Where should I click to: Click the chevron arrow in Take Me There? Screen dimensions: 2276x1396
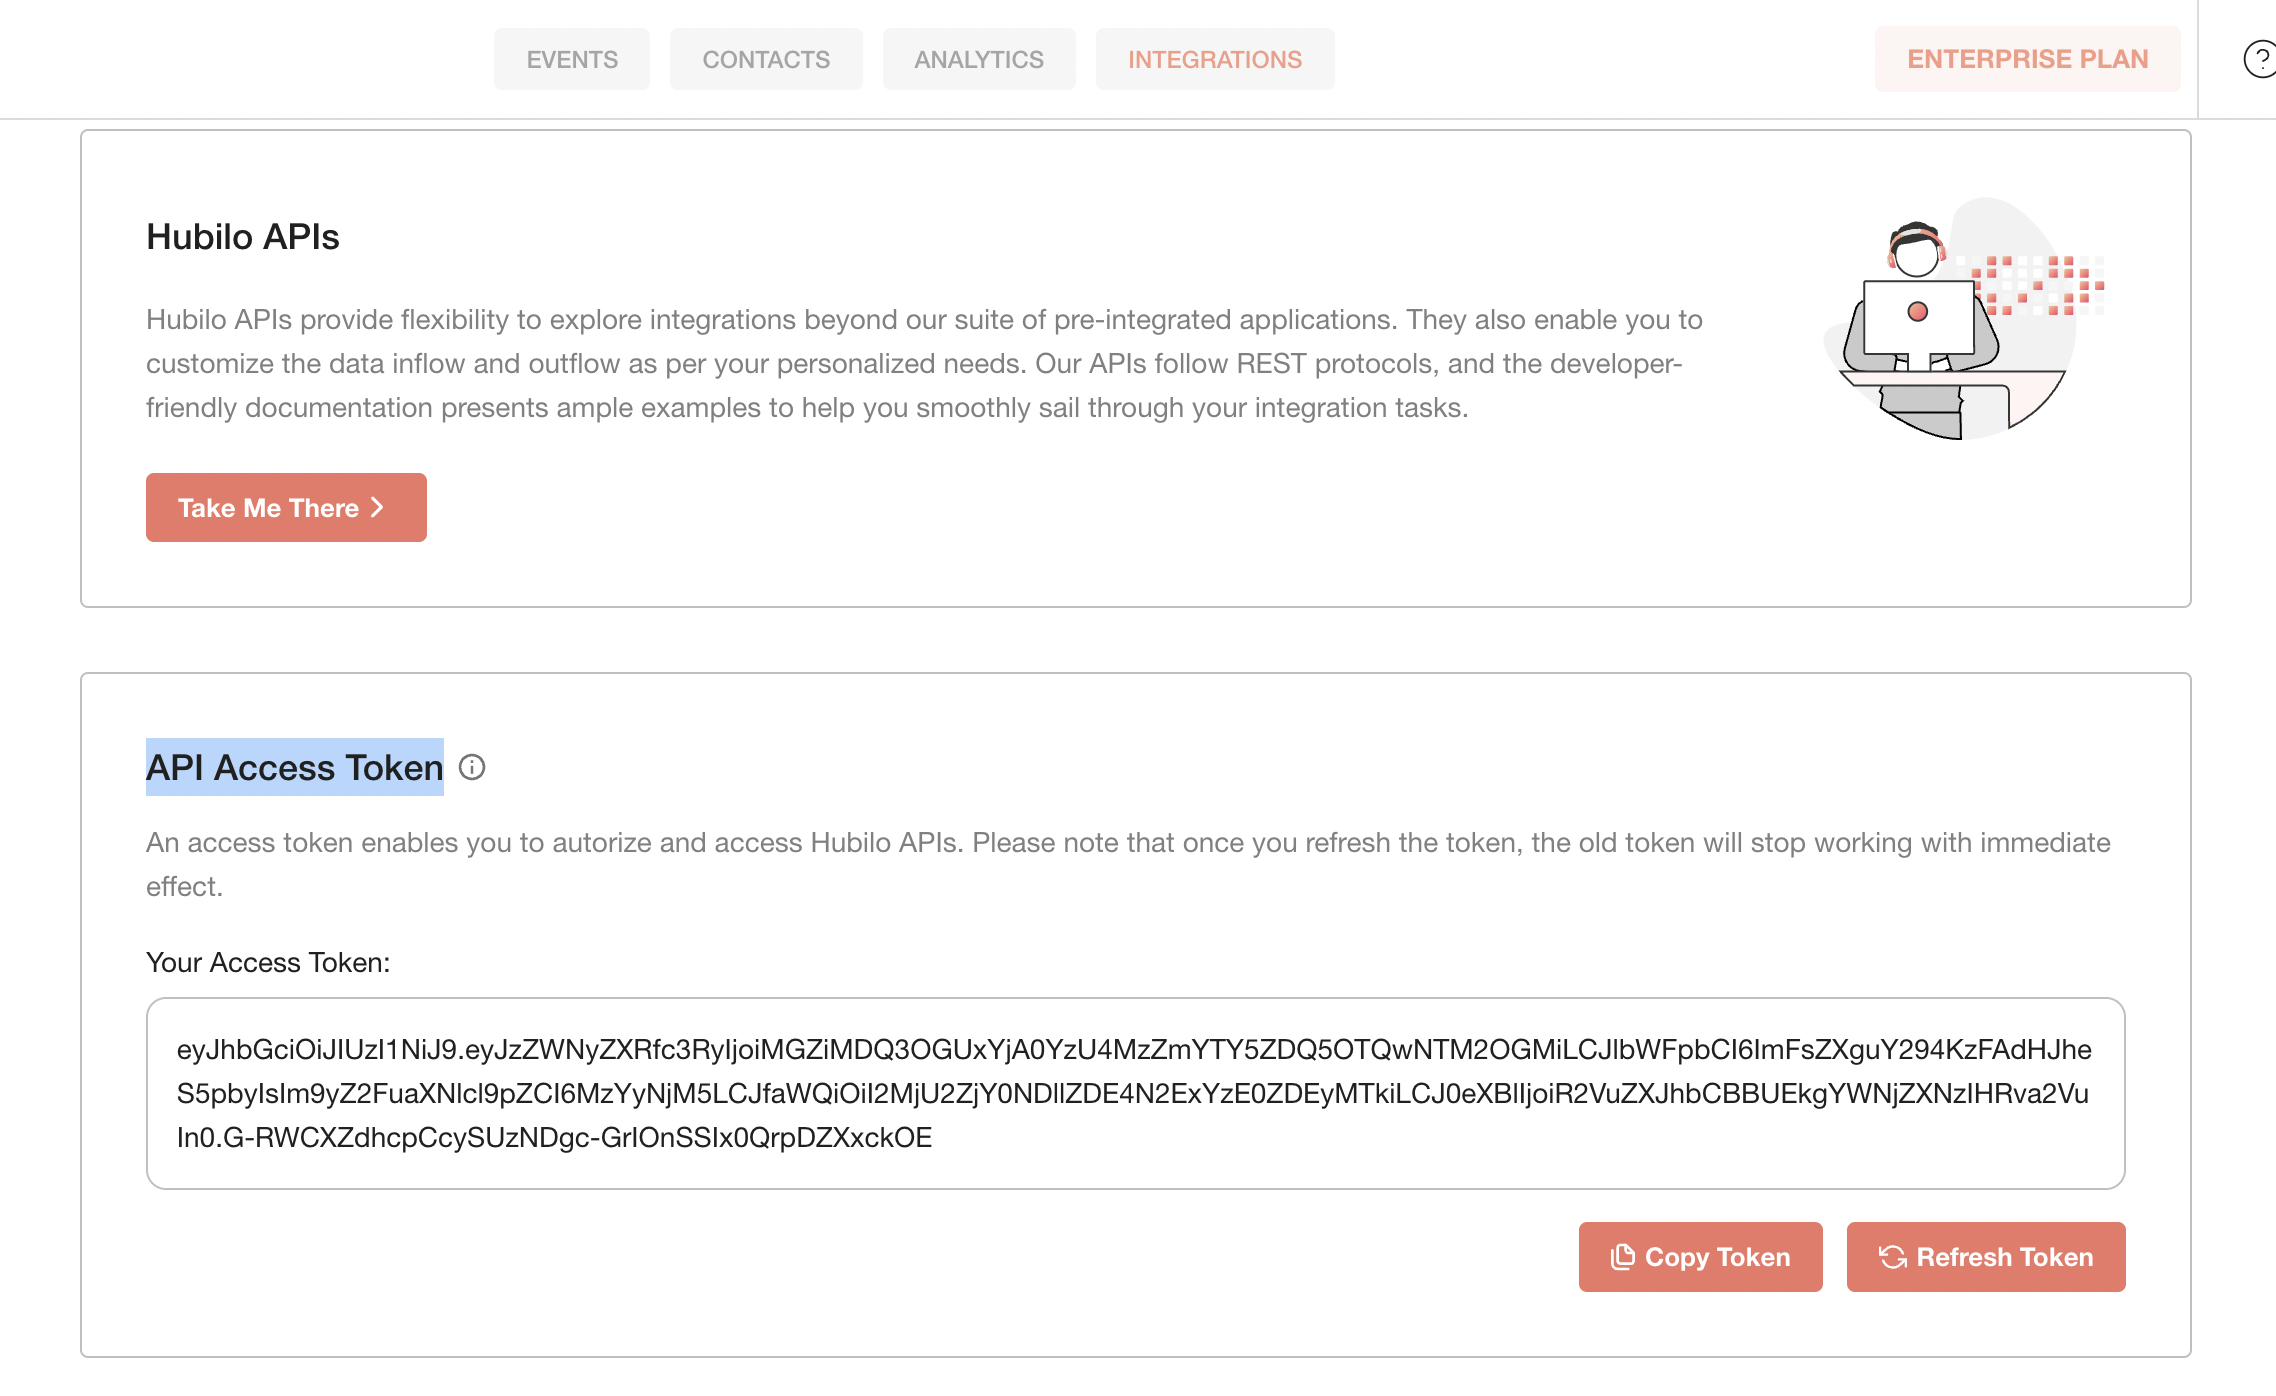point(377,507)
